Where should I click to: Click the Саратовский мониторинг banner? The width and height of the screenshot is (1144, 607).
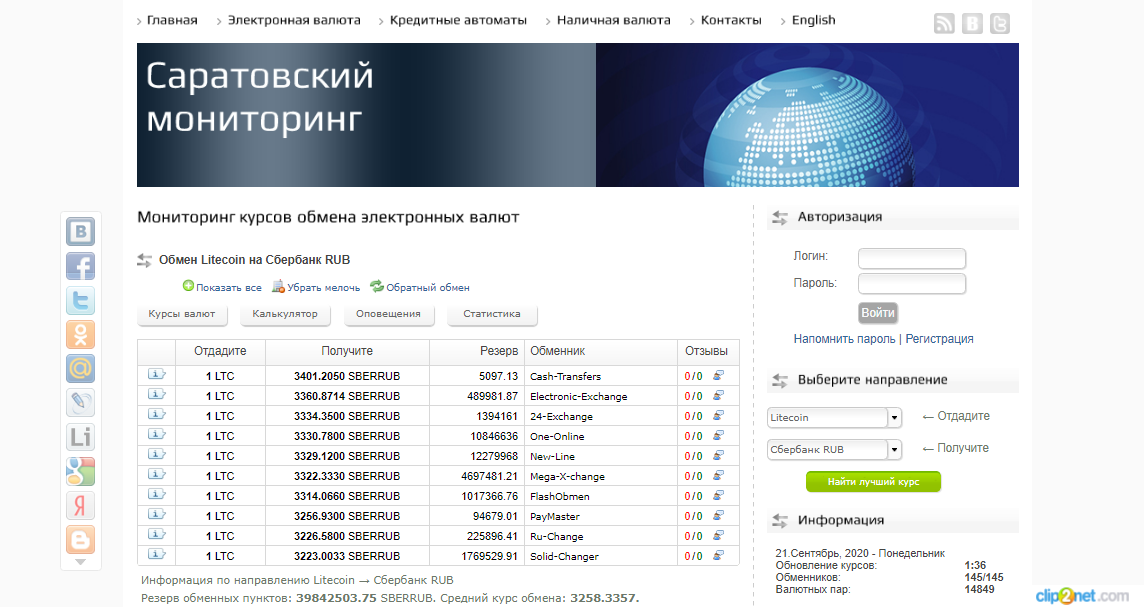pyautogui.click(x=578, y=115)
